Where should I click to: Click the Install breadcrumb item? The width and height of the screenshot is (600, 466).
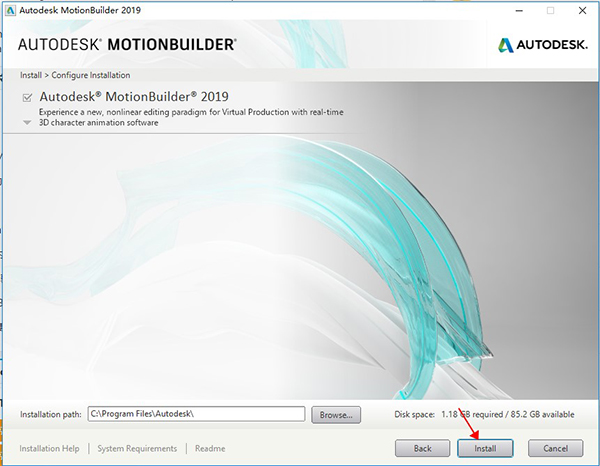31,75
